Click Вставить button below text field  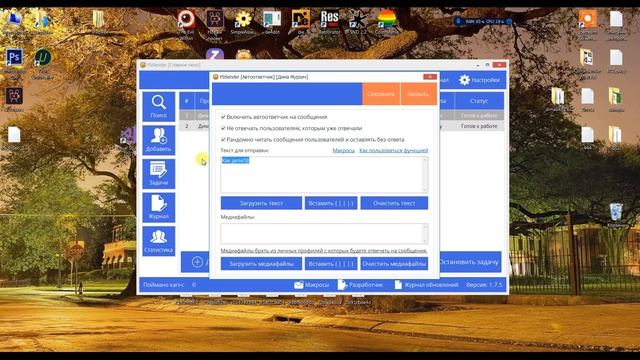tap(331, 203)
